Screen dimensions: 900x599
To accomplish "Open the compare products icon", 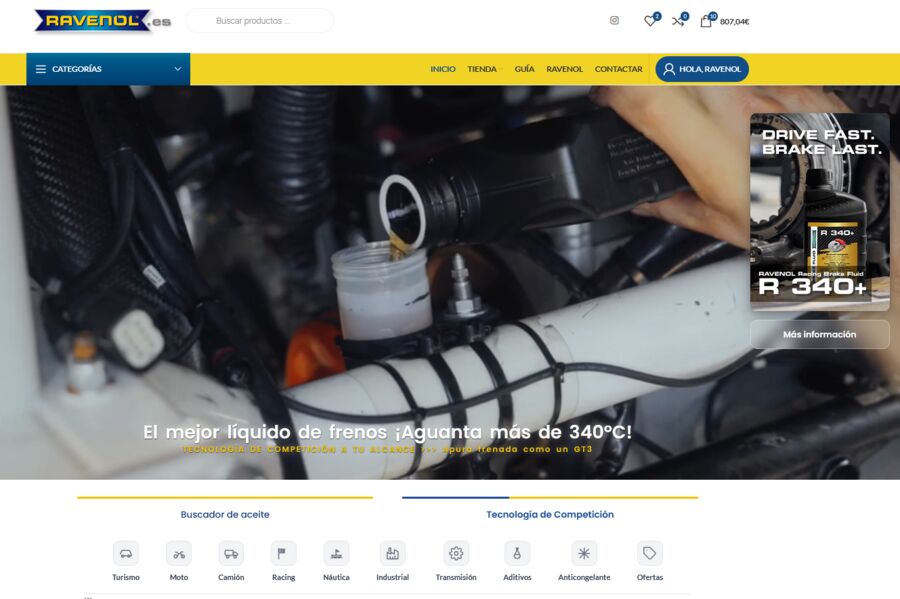I will pyautogui.click(x=678, y=21).
